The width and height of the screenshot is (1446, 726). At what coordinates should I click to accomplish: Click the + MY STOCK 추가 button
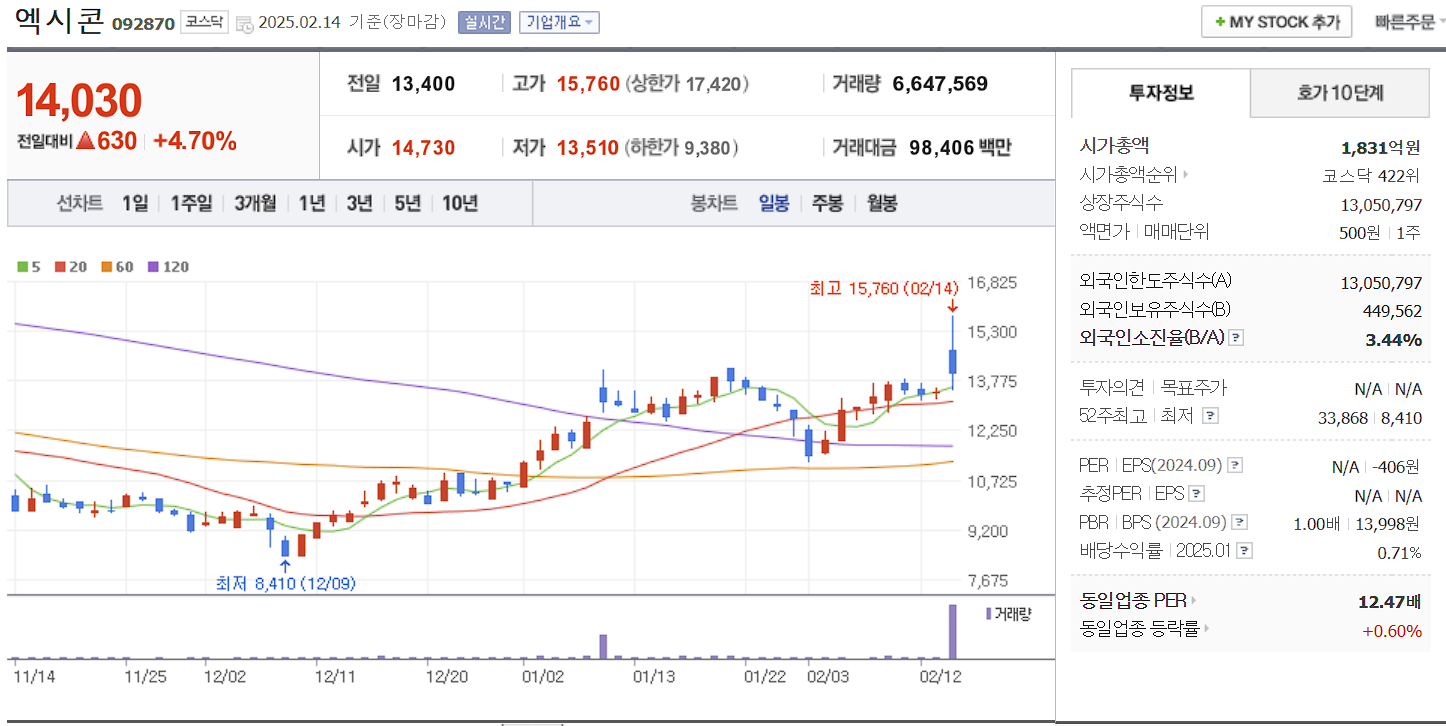tap(1276, 21)
